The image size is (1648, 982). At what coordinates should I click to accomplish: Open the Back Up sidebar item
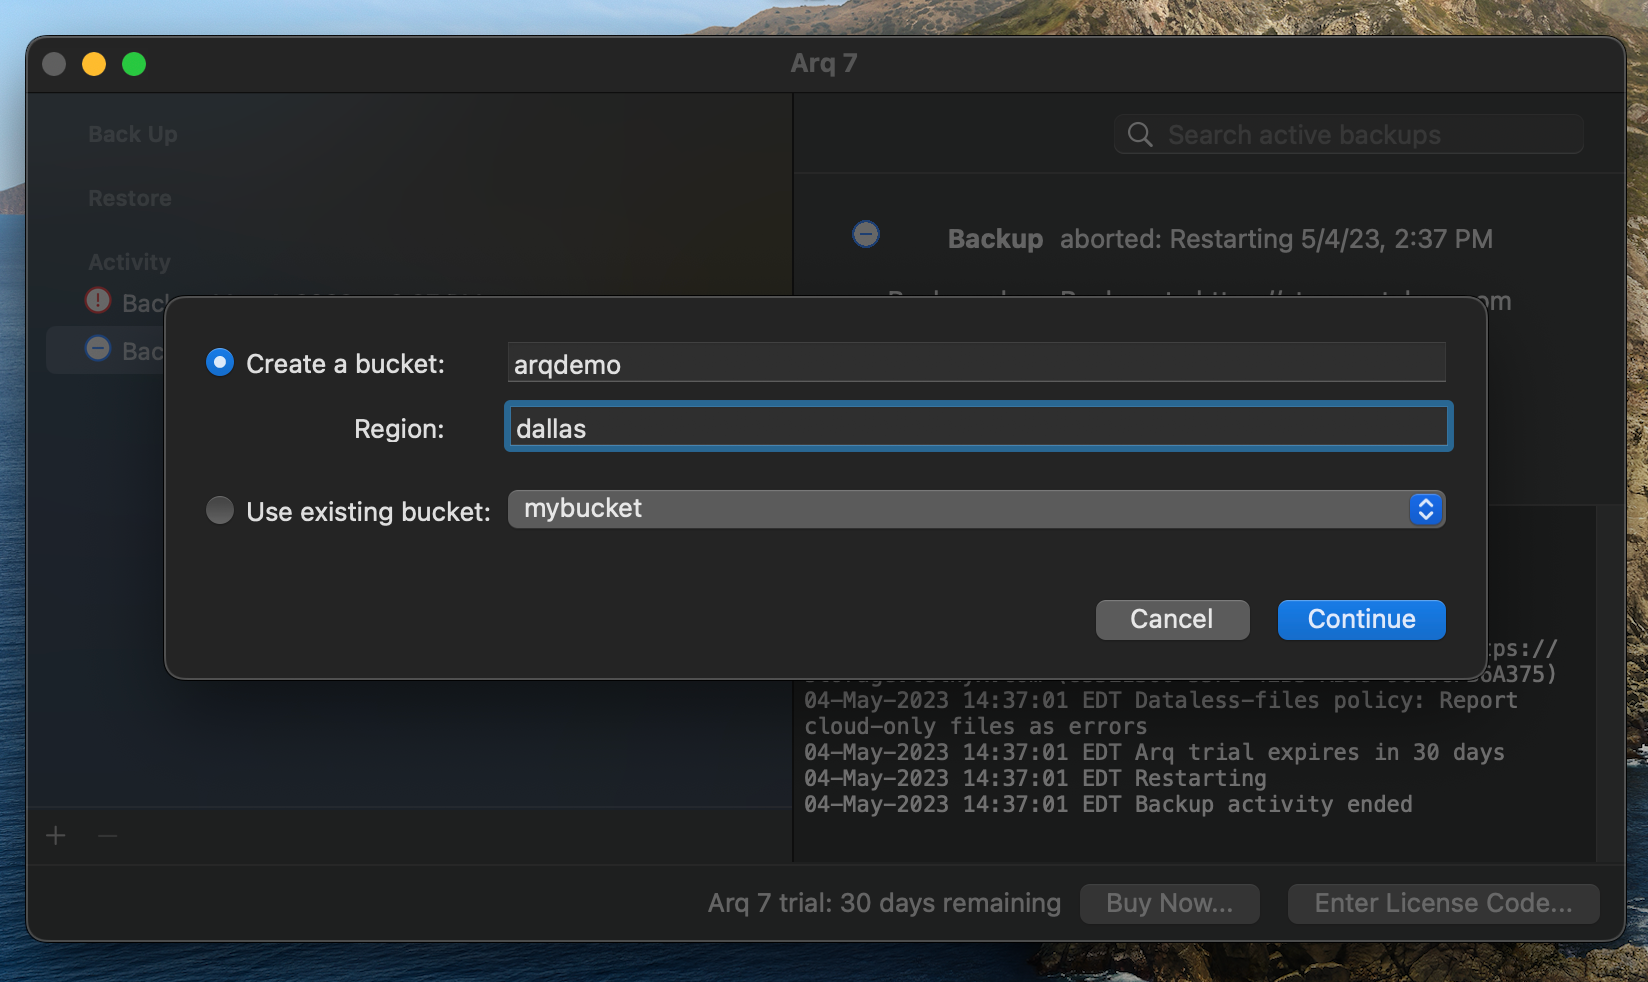[x=133, y=134]
